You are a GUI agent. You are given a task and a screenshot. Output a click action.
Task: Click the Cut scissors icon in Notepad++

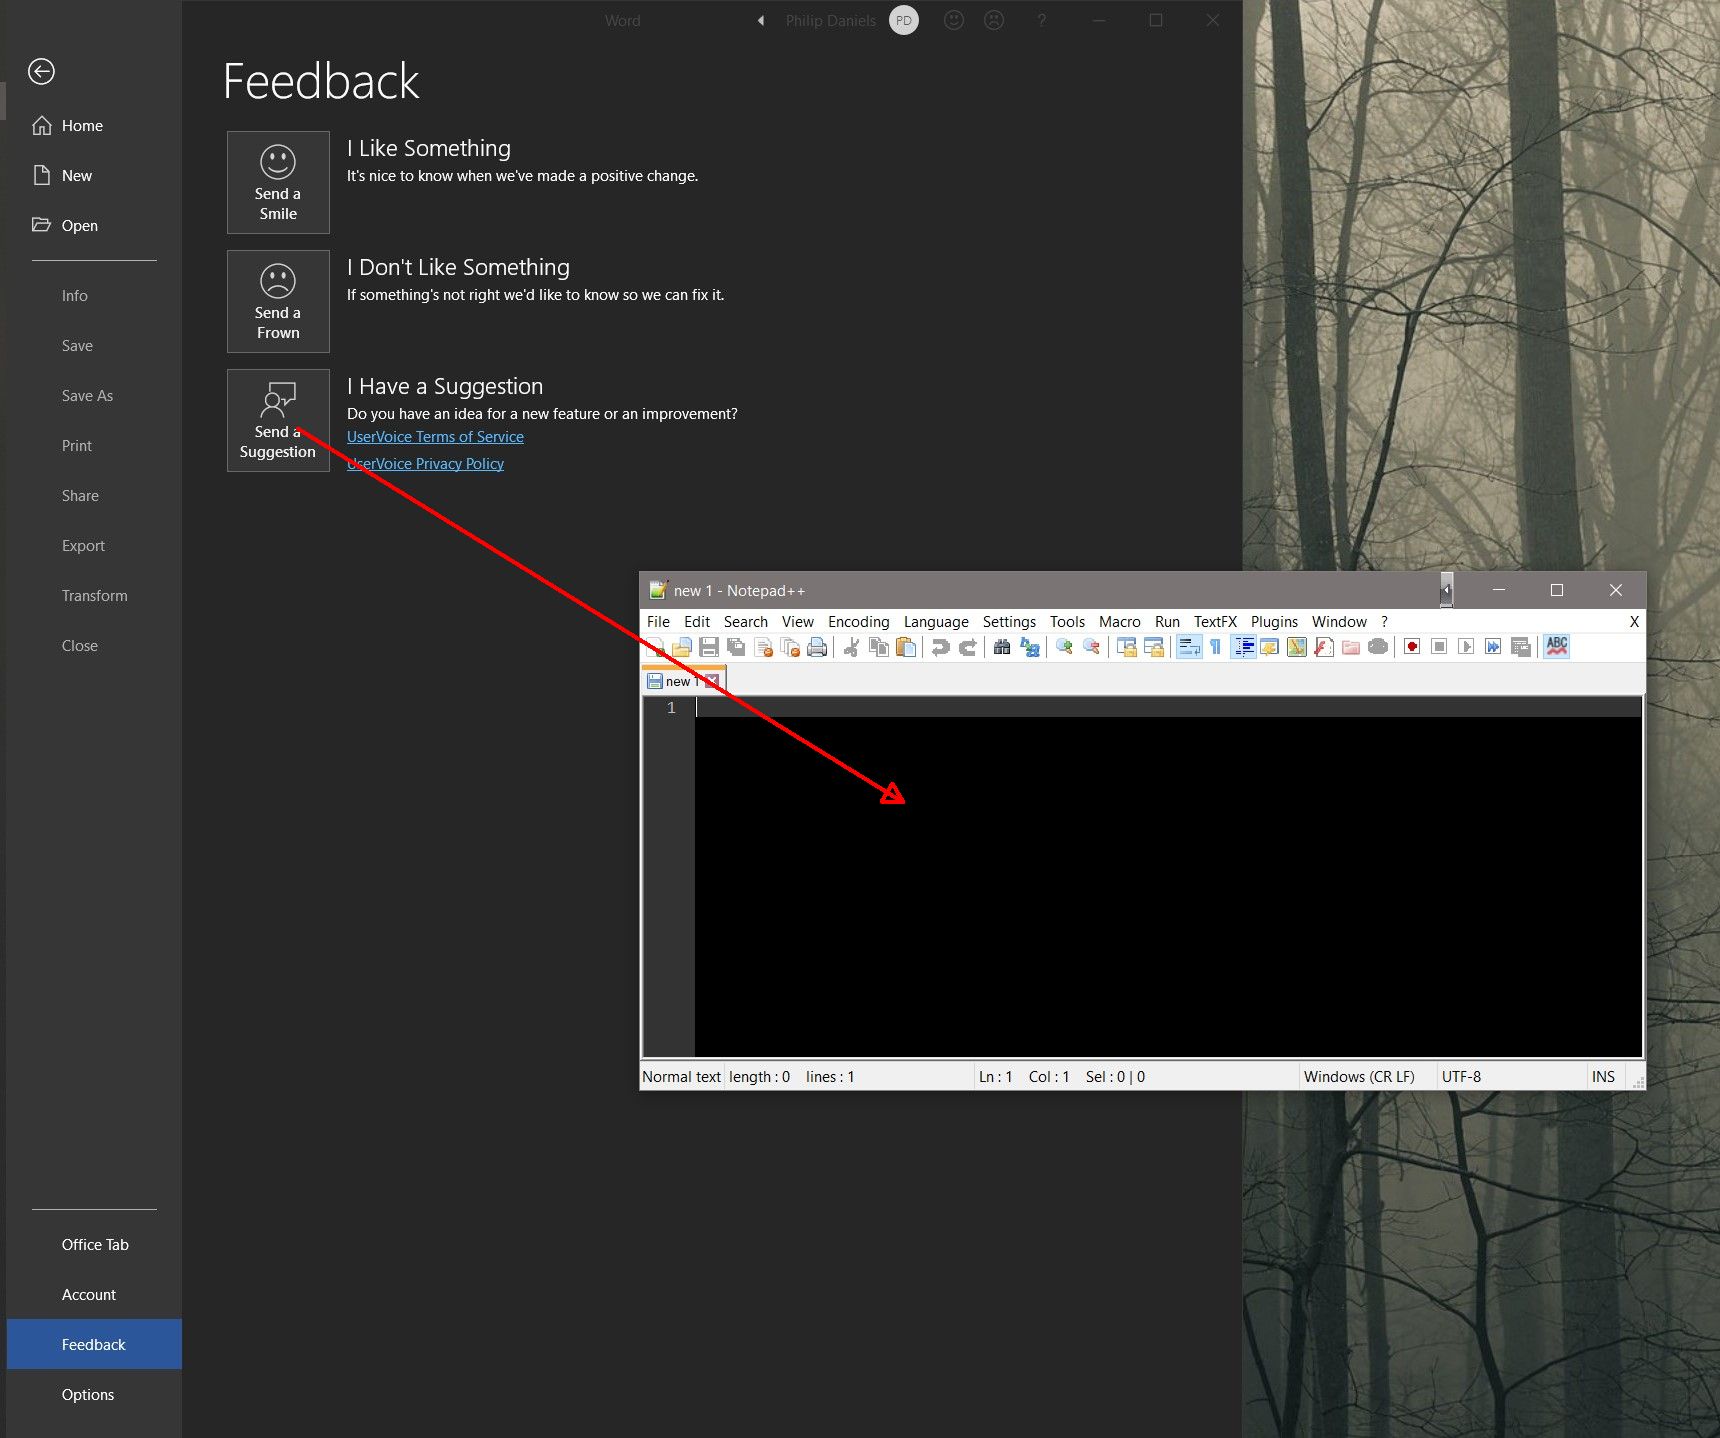[852, 647]
